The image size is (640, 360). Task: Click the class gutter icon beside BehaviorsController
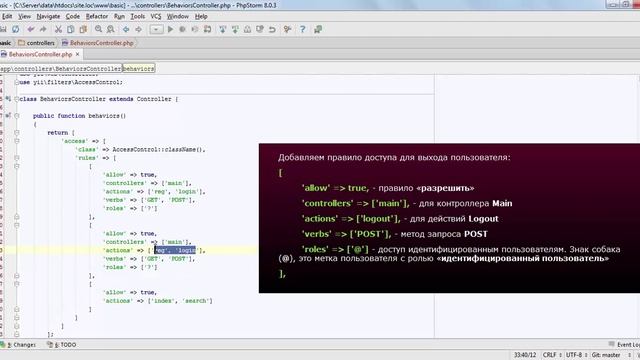click(x=8, y=99)
